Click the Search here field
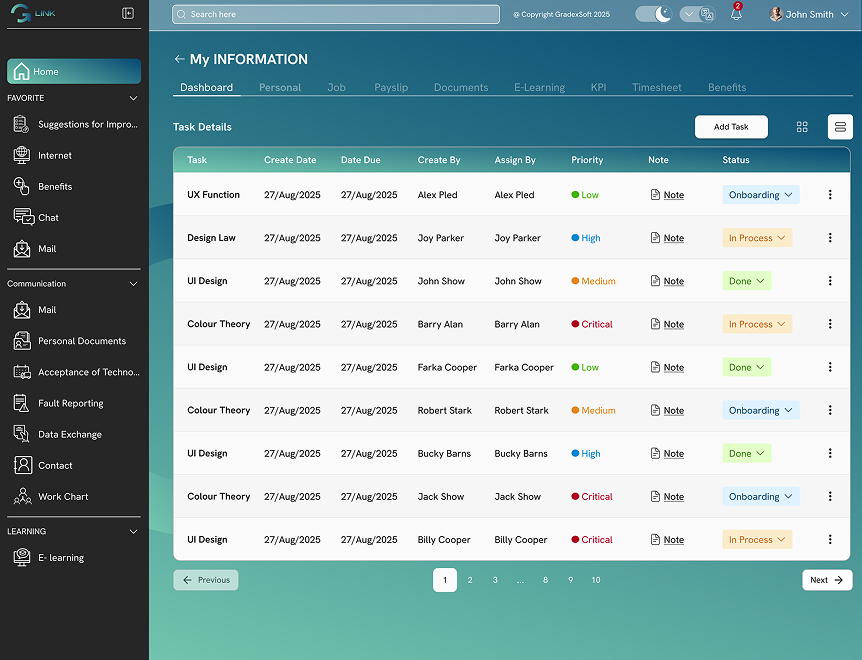 pos(336,14)
